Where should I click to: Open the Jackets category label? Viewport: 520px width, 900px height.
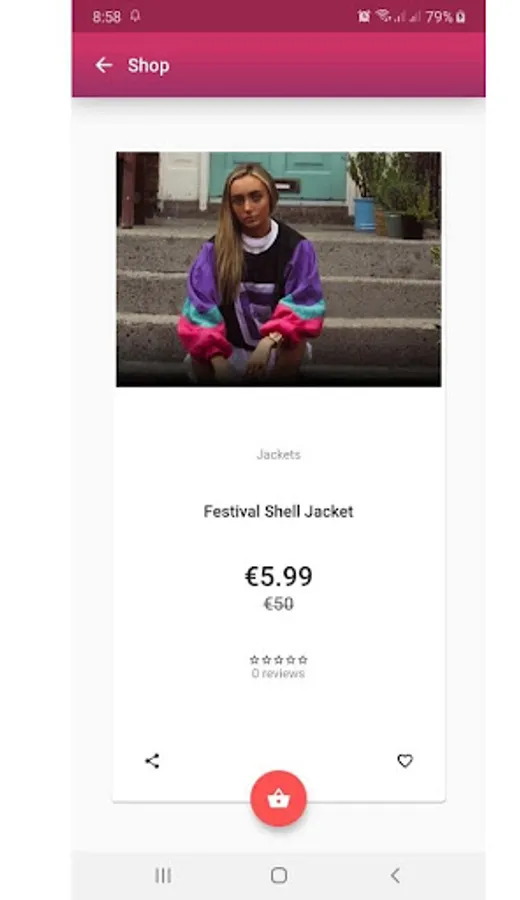click(278, 455)
